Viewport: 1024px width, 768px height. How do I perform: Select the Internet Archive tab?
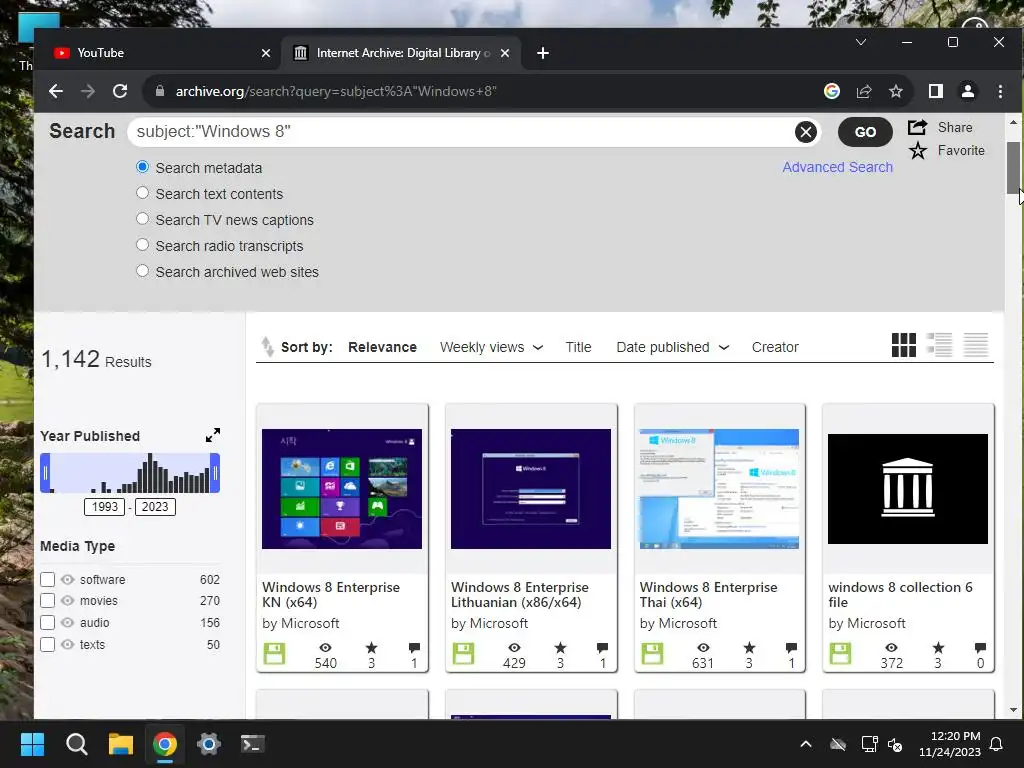tap(400, 53)
